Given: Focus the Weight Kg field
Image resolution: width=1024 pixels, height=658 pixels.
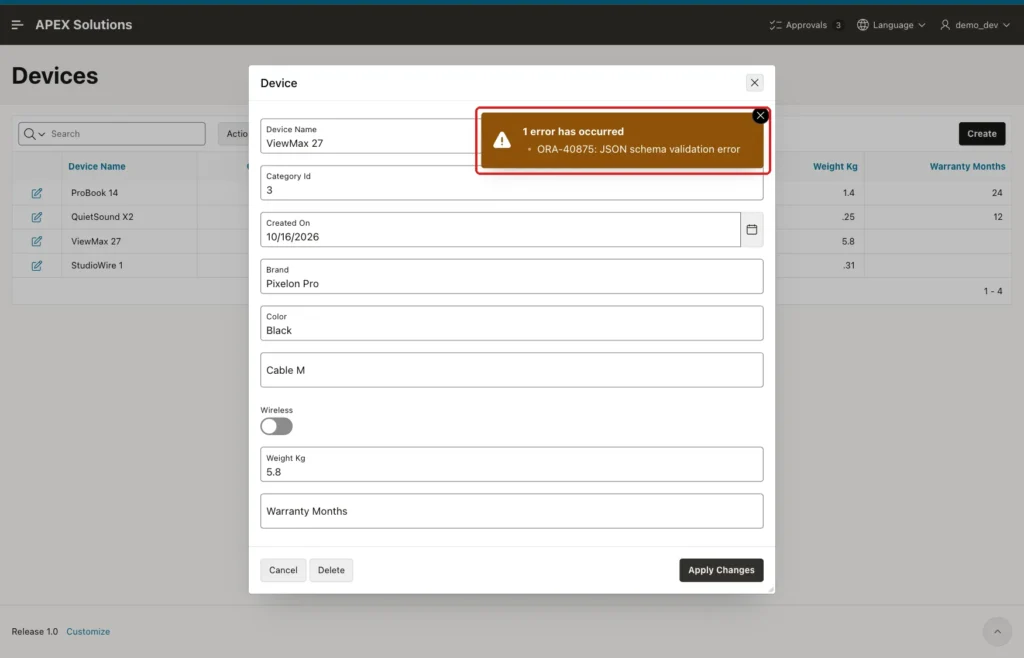Looking at the screenshot, I should click(511, 464).
